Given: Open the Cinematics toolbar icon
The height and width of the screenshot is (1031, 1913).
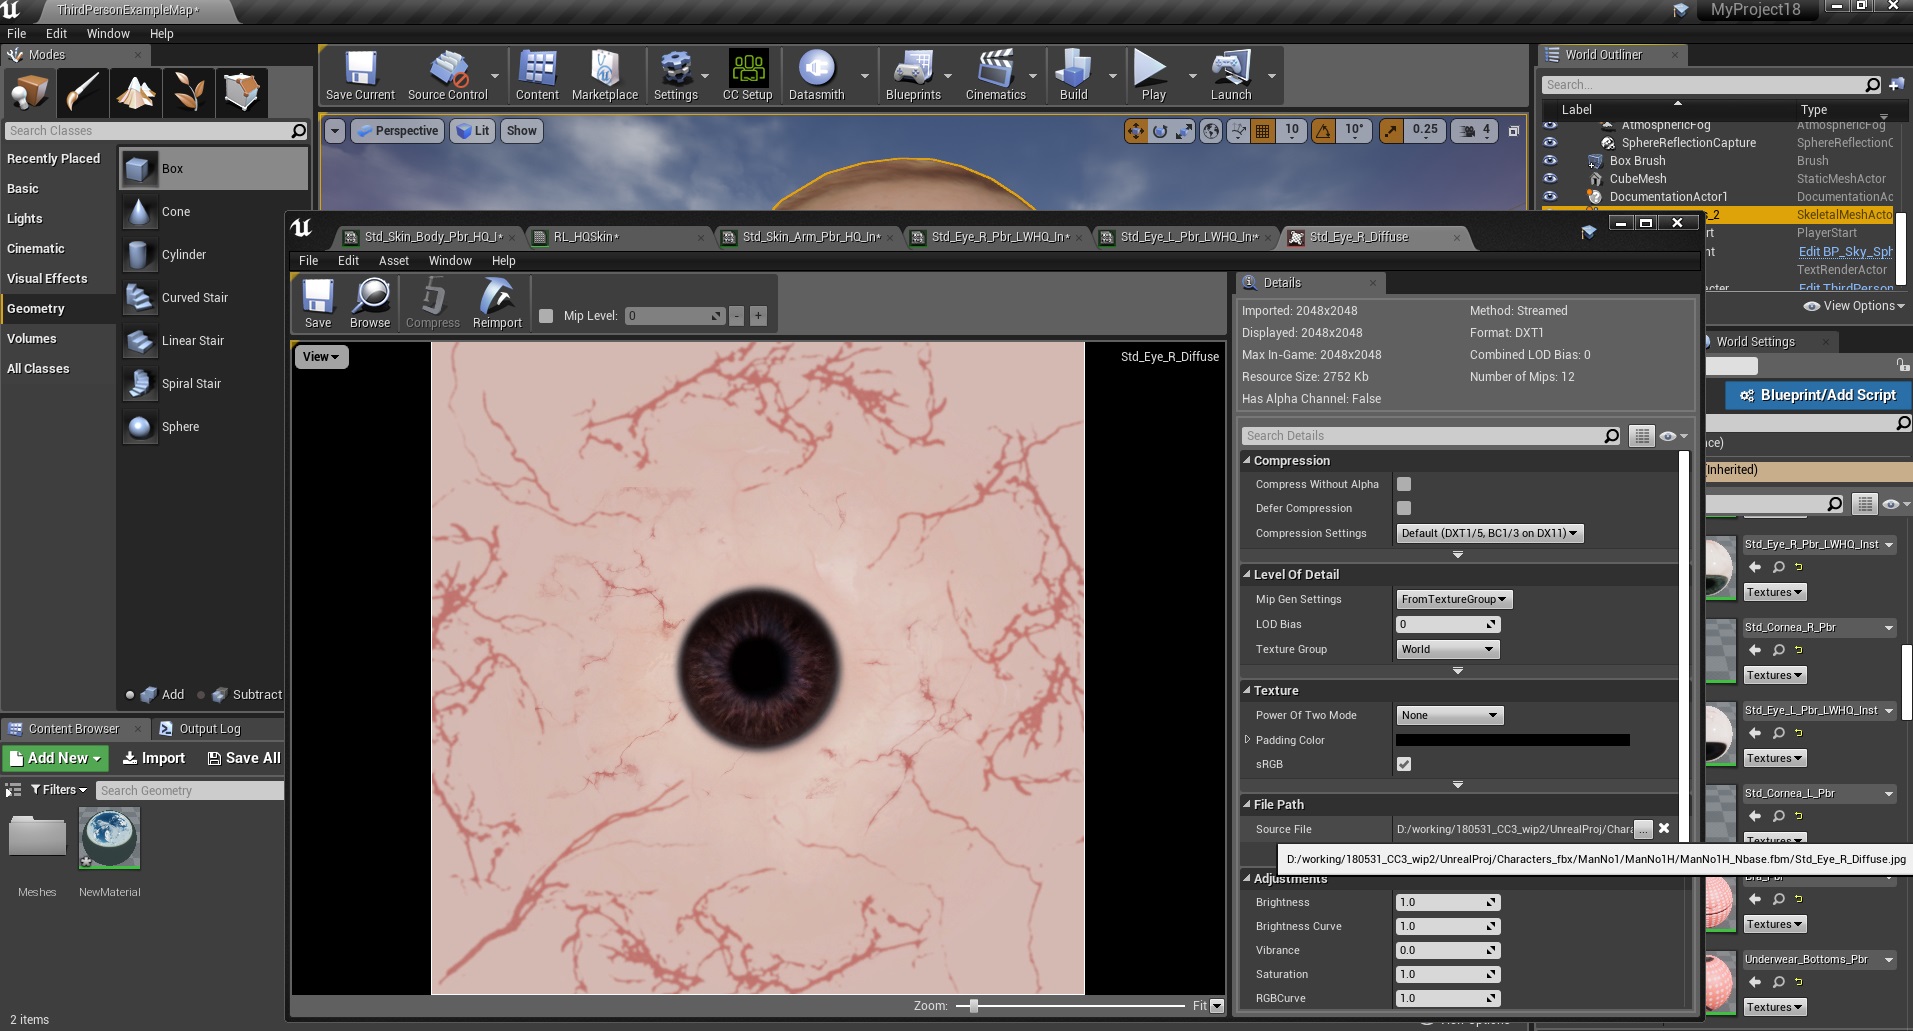Looking at the screenshot, I should 995,75.
